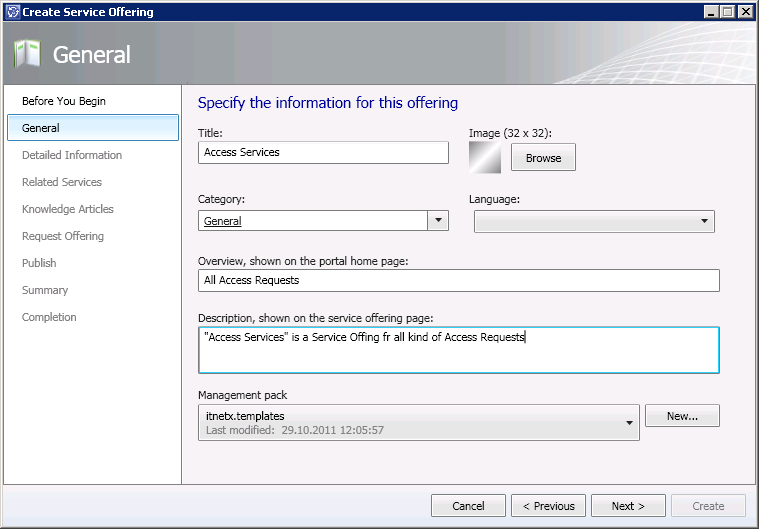759x529 pixels.
Task: Click the < Previous button
Action: pyautogui.click(x=548, y=506)
